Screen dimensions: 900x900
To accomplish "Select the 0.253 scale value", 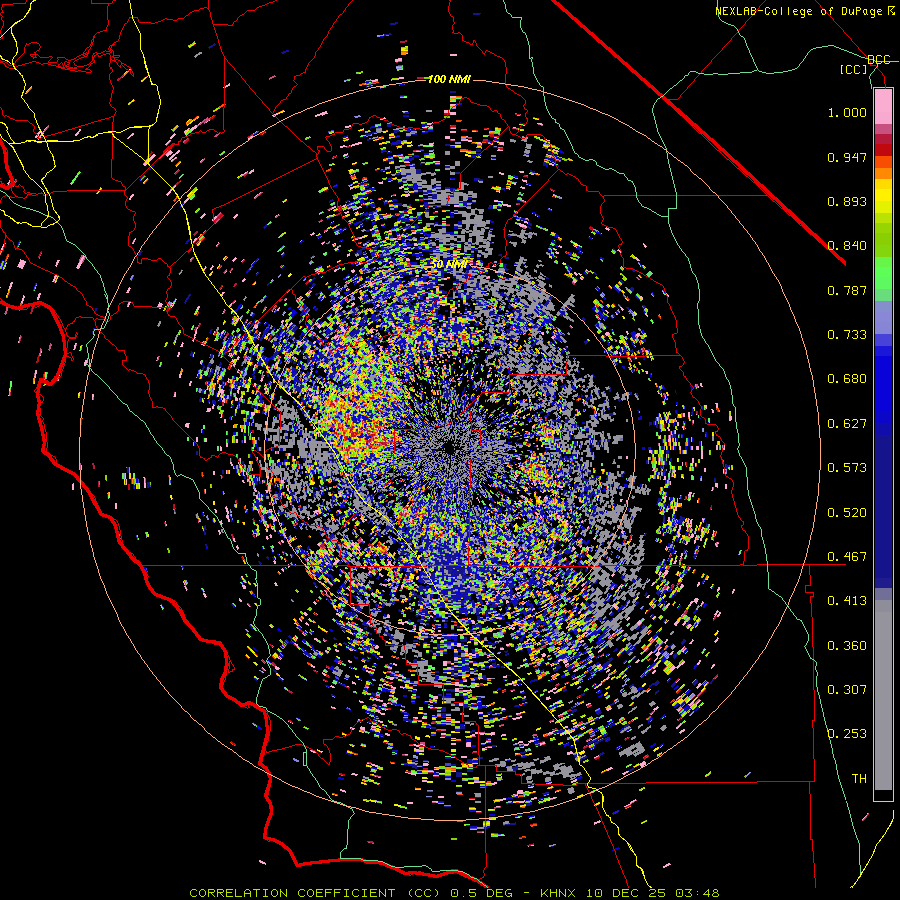I will click(x=847, y=734).
